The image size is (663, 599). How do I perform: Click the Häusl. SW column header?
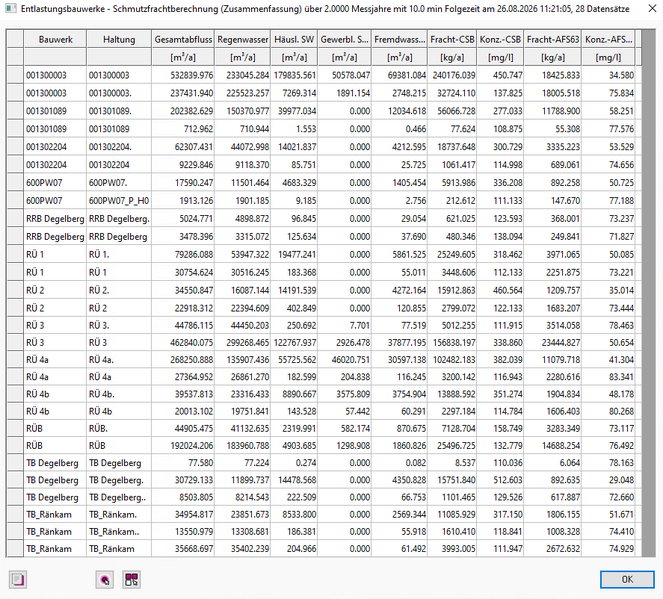(294, 39)
